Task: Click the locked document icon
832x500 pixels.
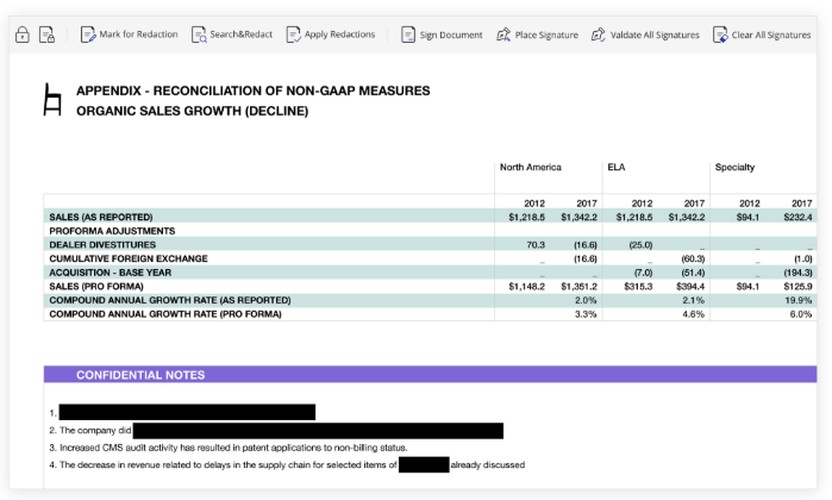Action: tap(46, 35)
